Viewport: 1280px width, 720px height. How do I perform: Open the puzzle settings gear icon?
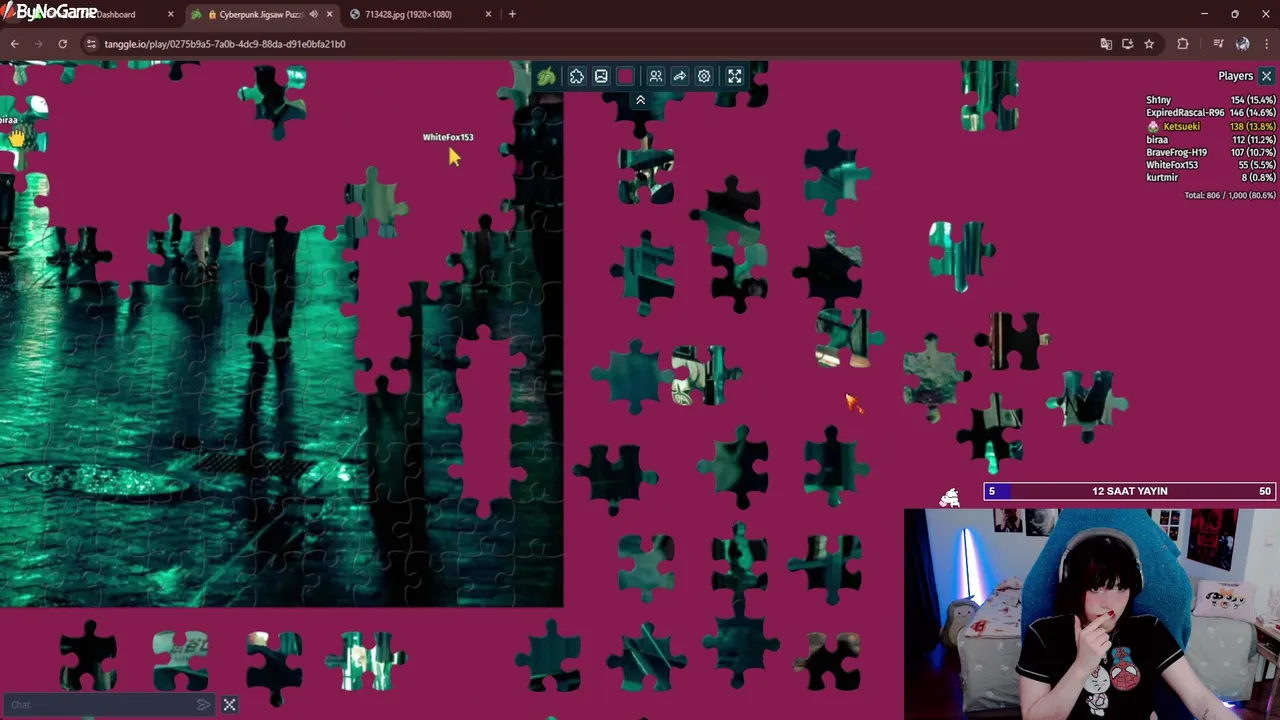pos(704,76)
